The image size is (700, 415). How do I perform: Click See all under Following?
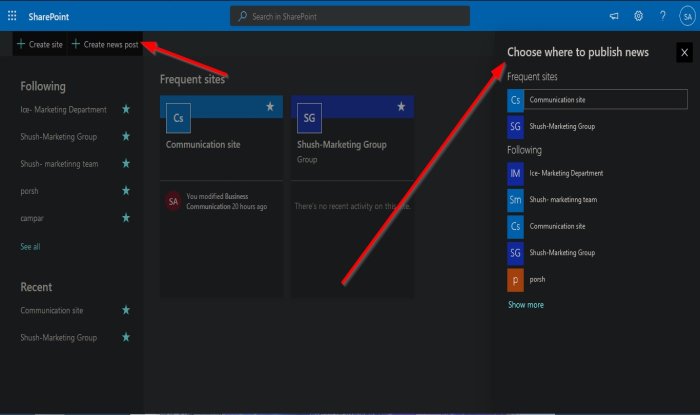click(x=30, y=246)
